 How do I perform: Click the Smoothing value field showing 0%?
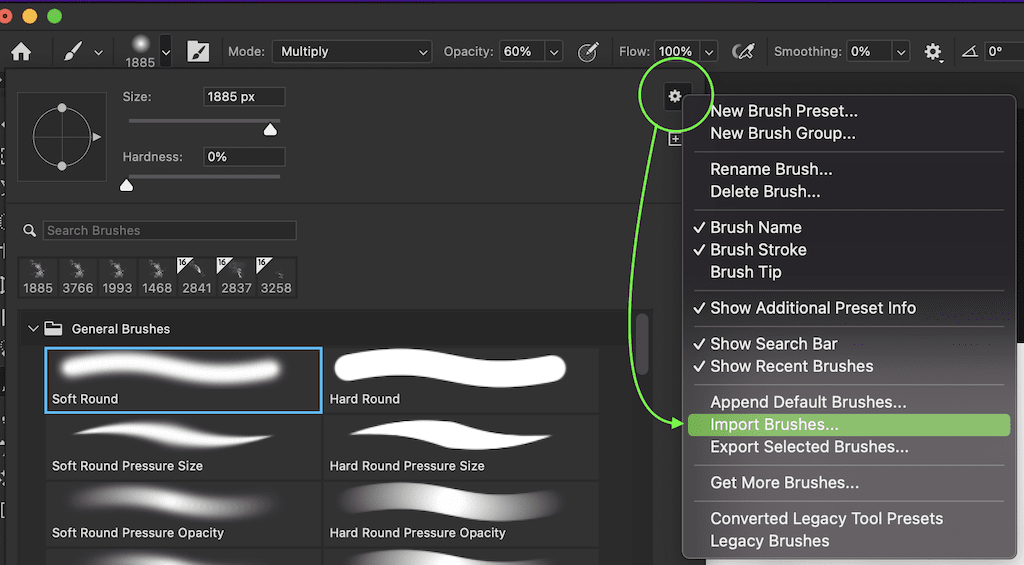[869, 52]
